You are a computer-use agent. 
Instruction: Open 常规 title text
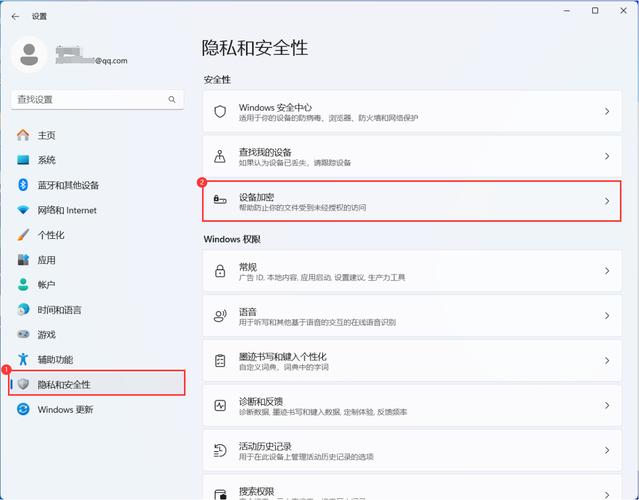[248, 267]
